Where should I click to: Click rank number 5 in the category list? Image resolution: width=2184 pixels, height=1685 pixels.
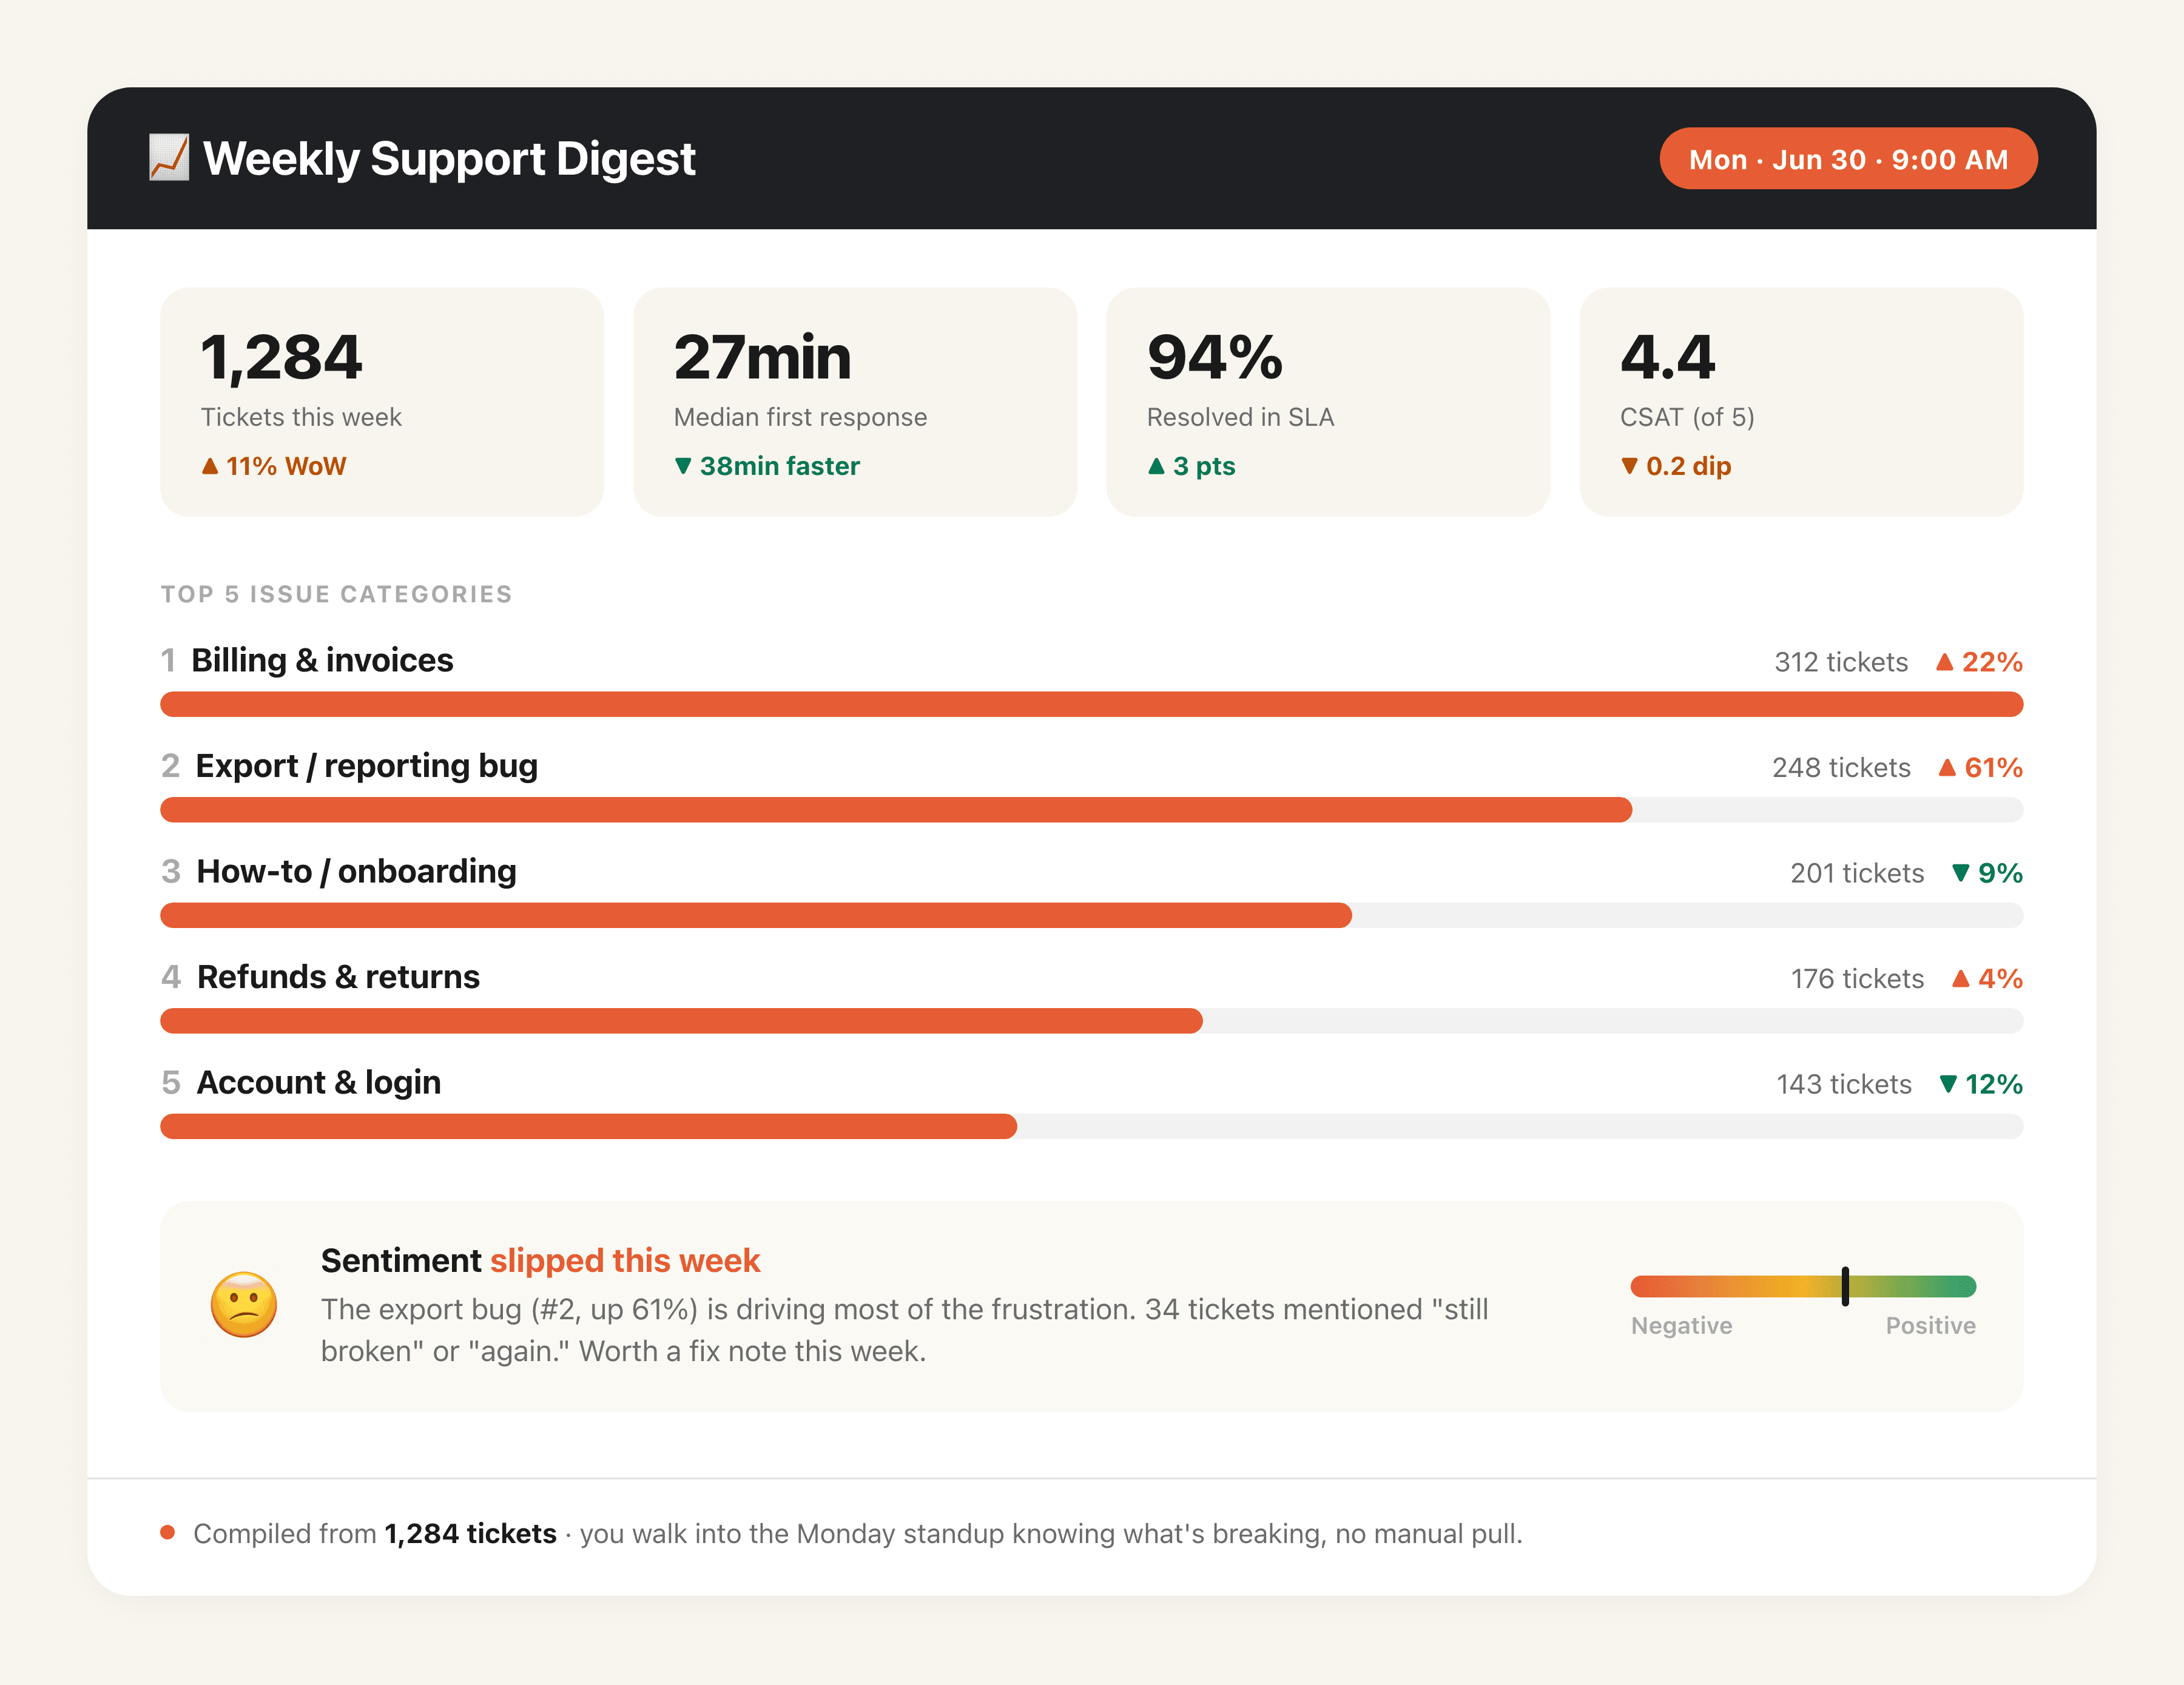(x=170, y=1082)
